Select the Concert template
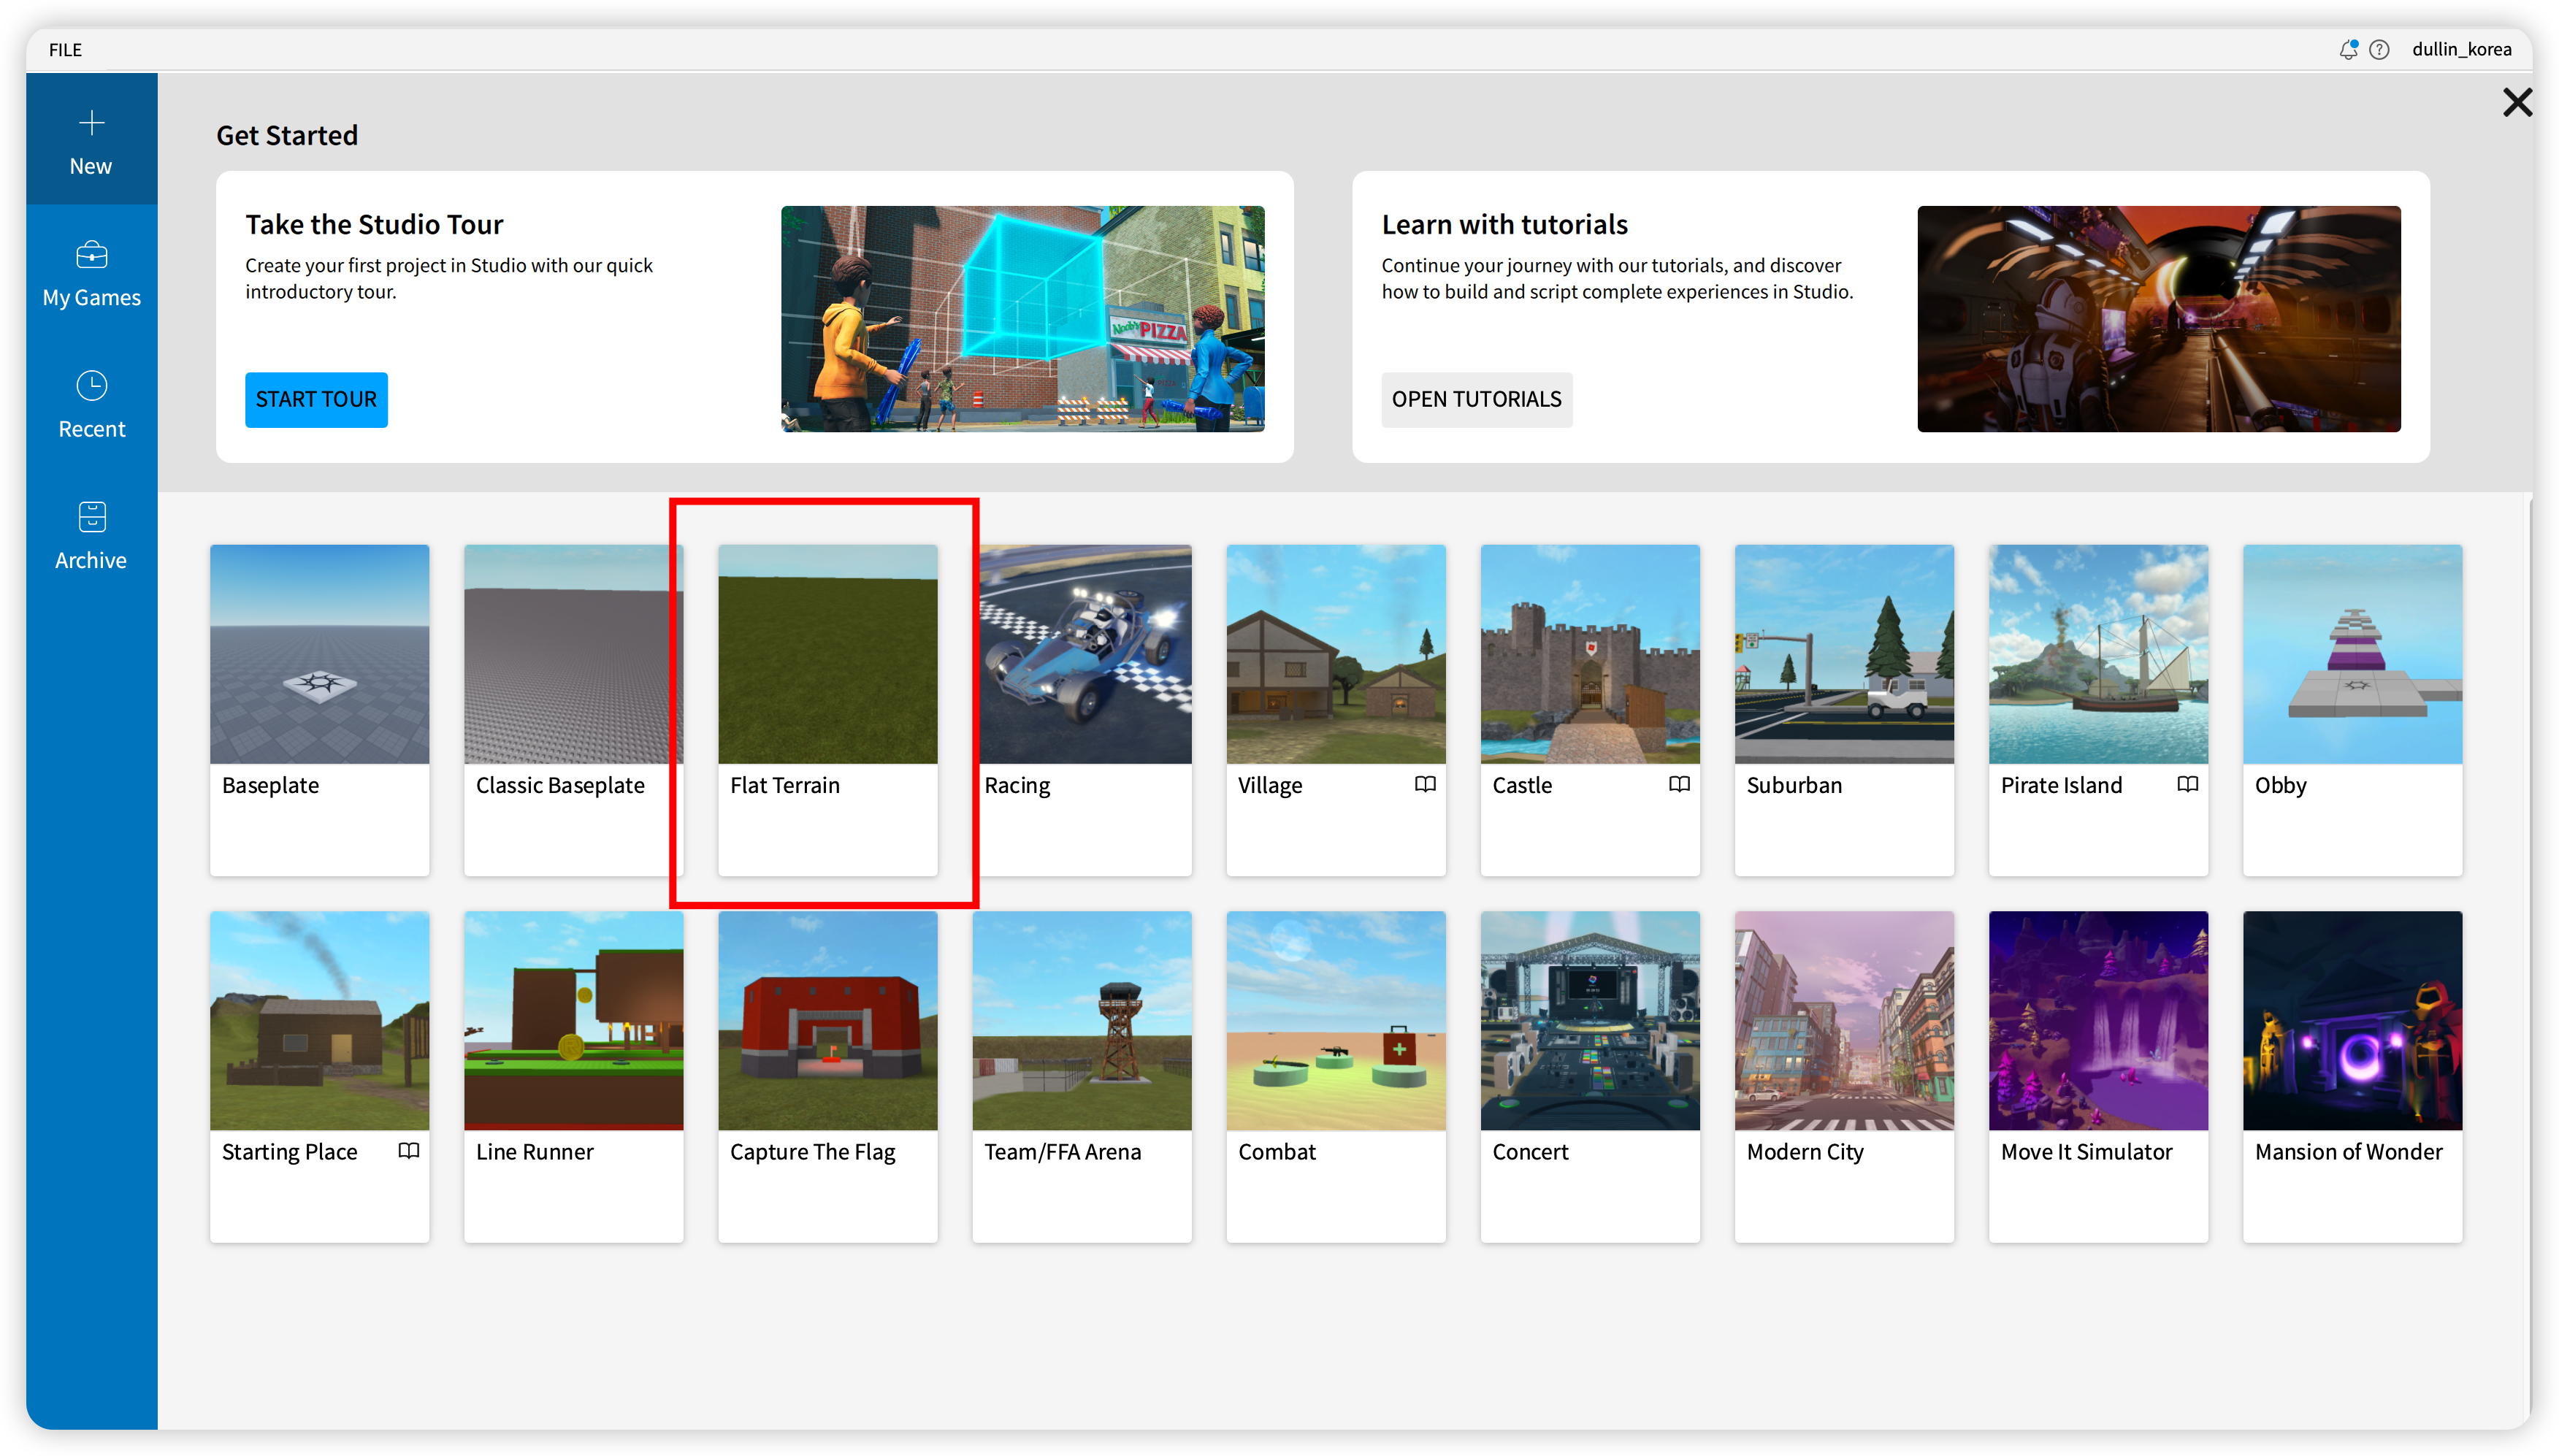The height and width of the screenshot is (1456, 2559). 1590,1076
